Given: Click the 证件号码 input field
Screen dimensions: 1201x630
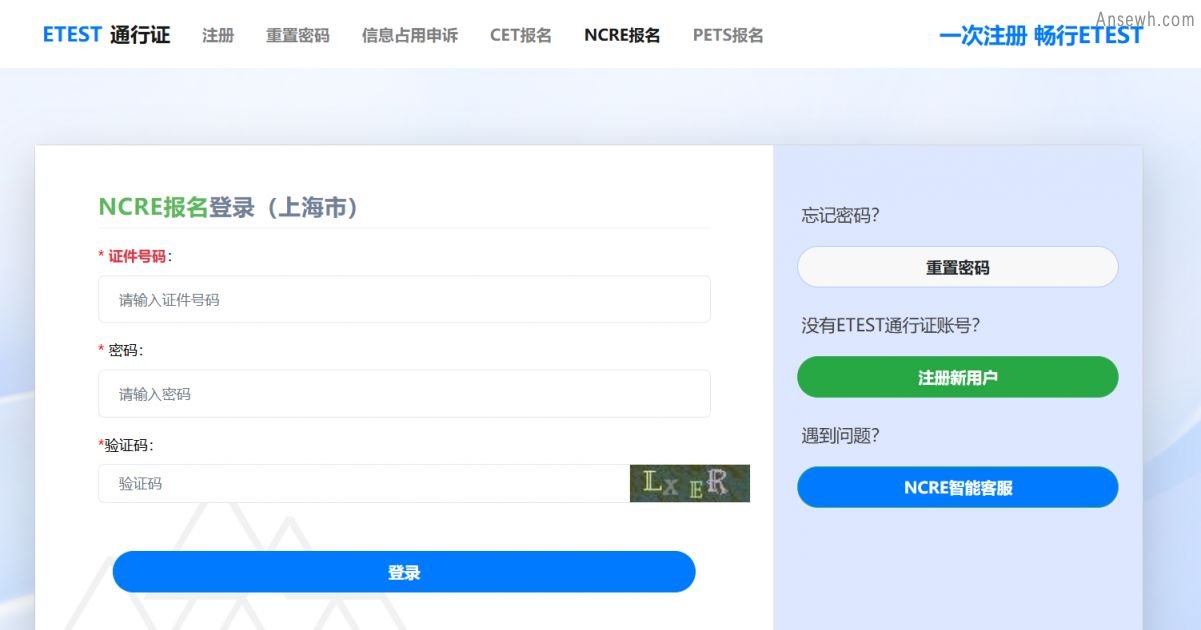Looking at the screenshot, I should pos(404,299).
